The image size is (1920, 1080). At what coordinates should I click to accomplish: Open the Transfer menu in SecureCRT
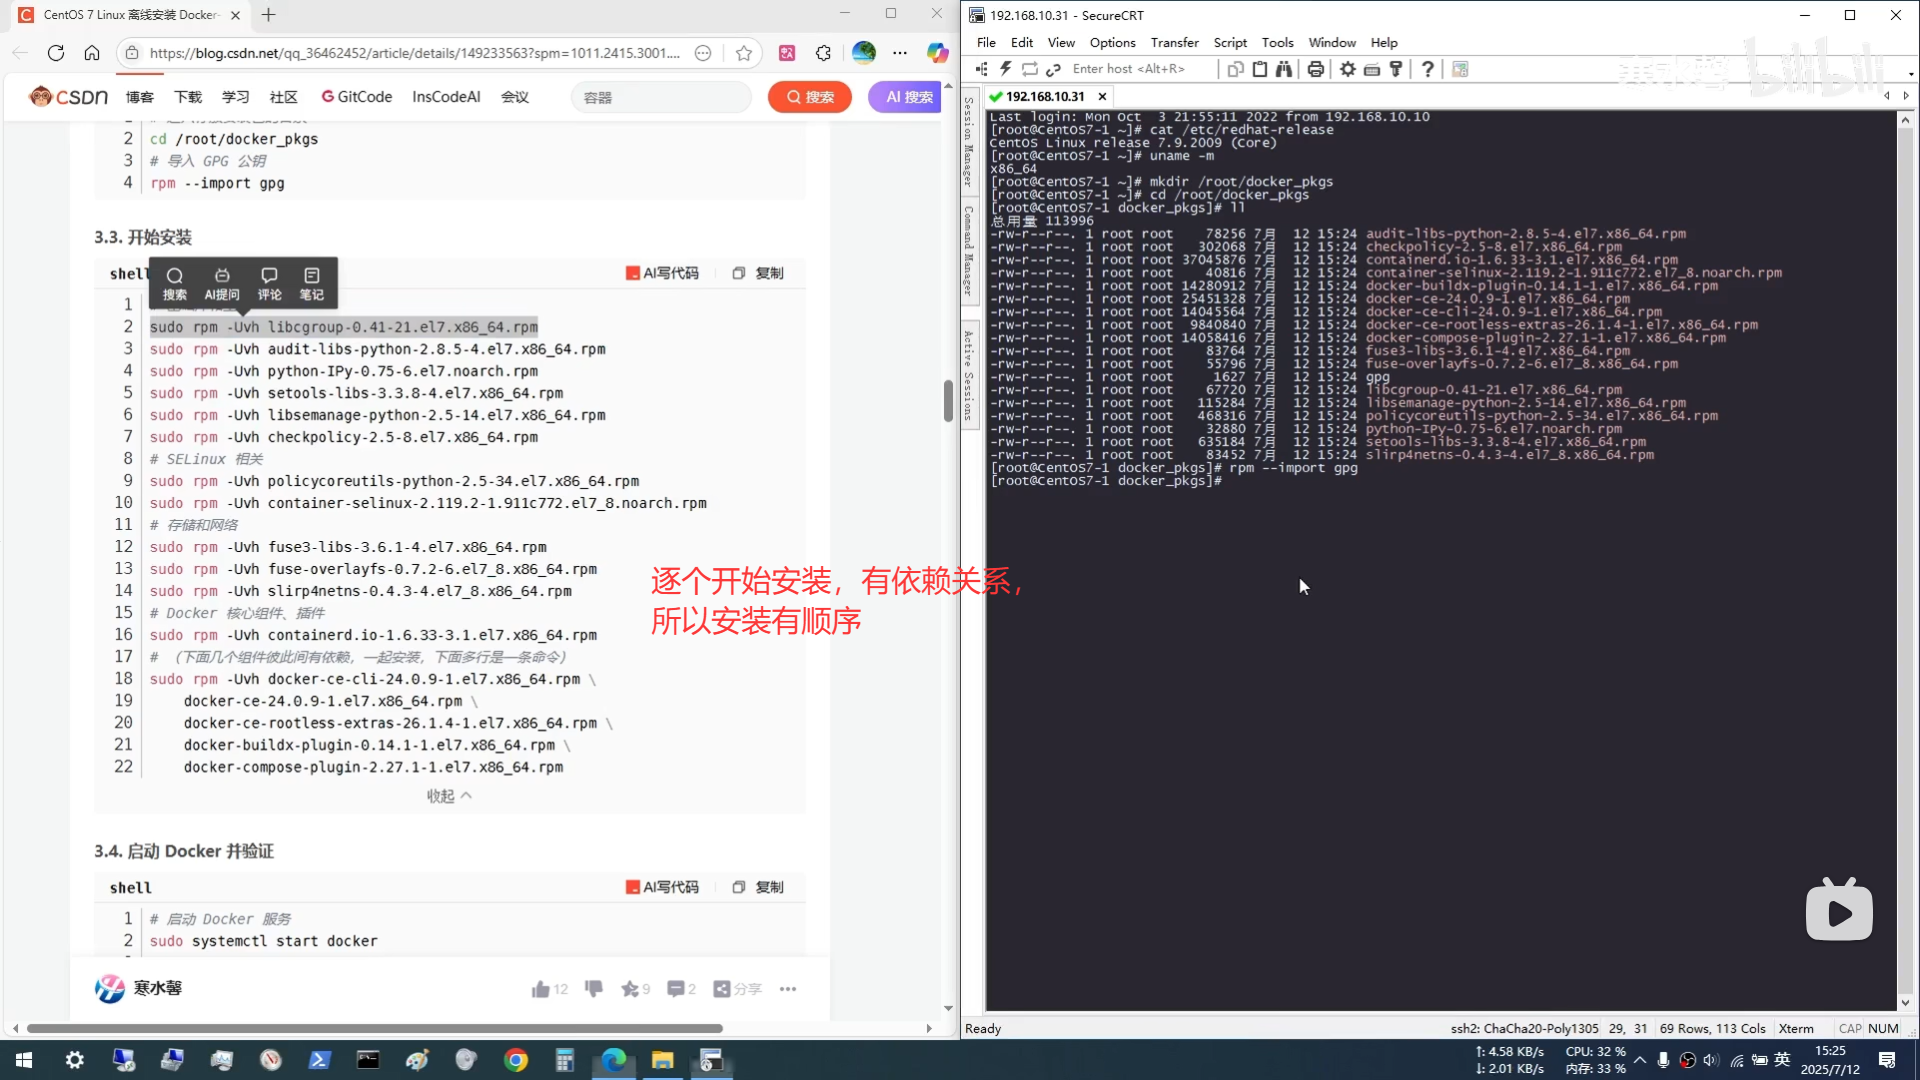pos(1174,43)
